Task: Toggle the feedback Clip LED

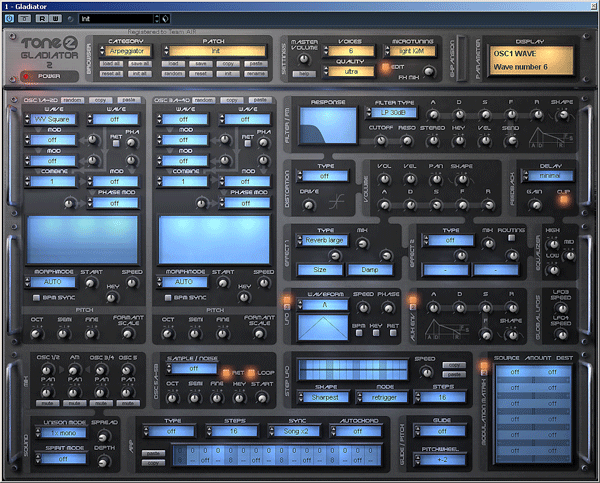Action: pyautogui.click(x=565, y=199)
